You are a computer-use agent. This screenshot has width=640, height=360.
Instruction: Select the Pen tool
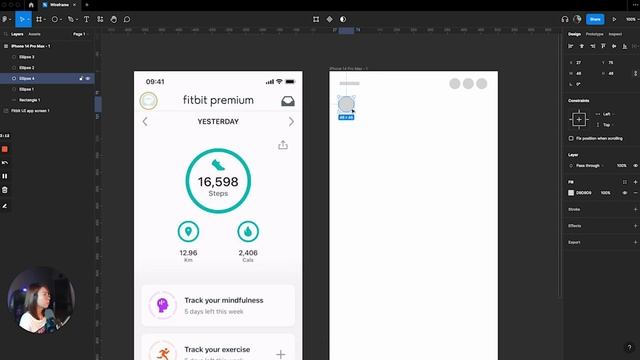point(70,19)
